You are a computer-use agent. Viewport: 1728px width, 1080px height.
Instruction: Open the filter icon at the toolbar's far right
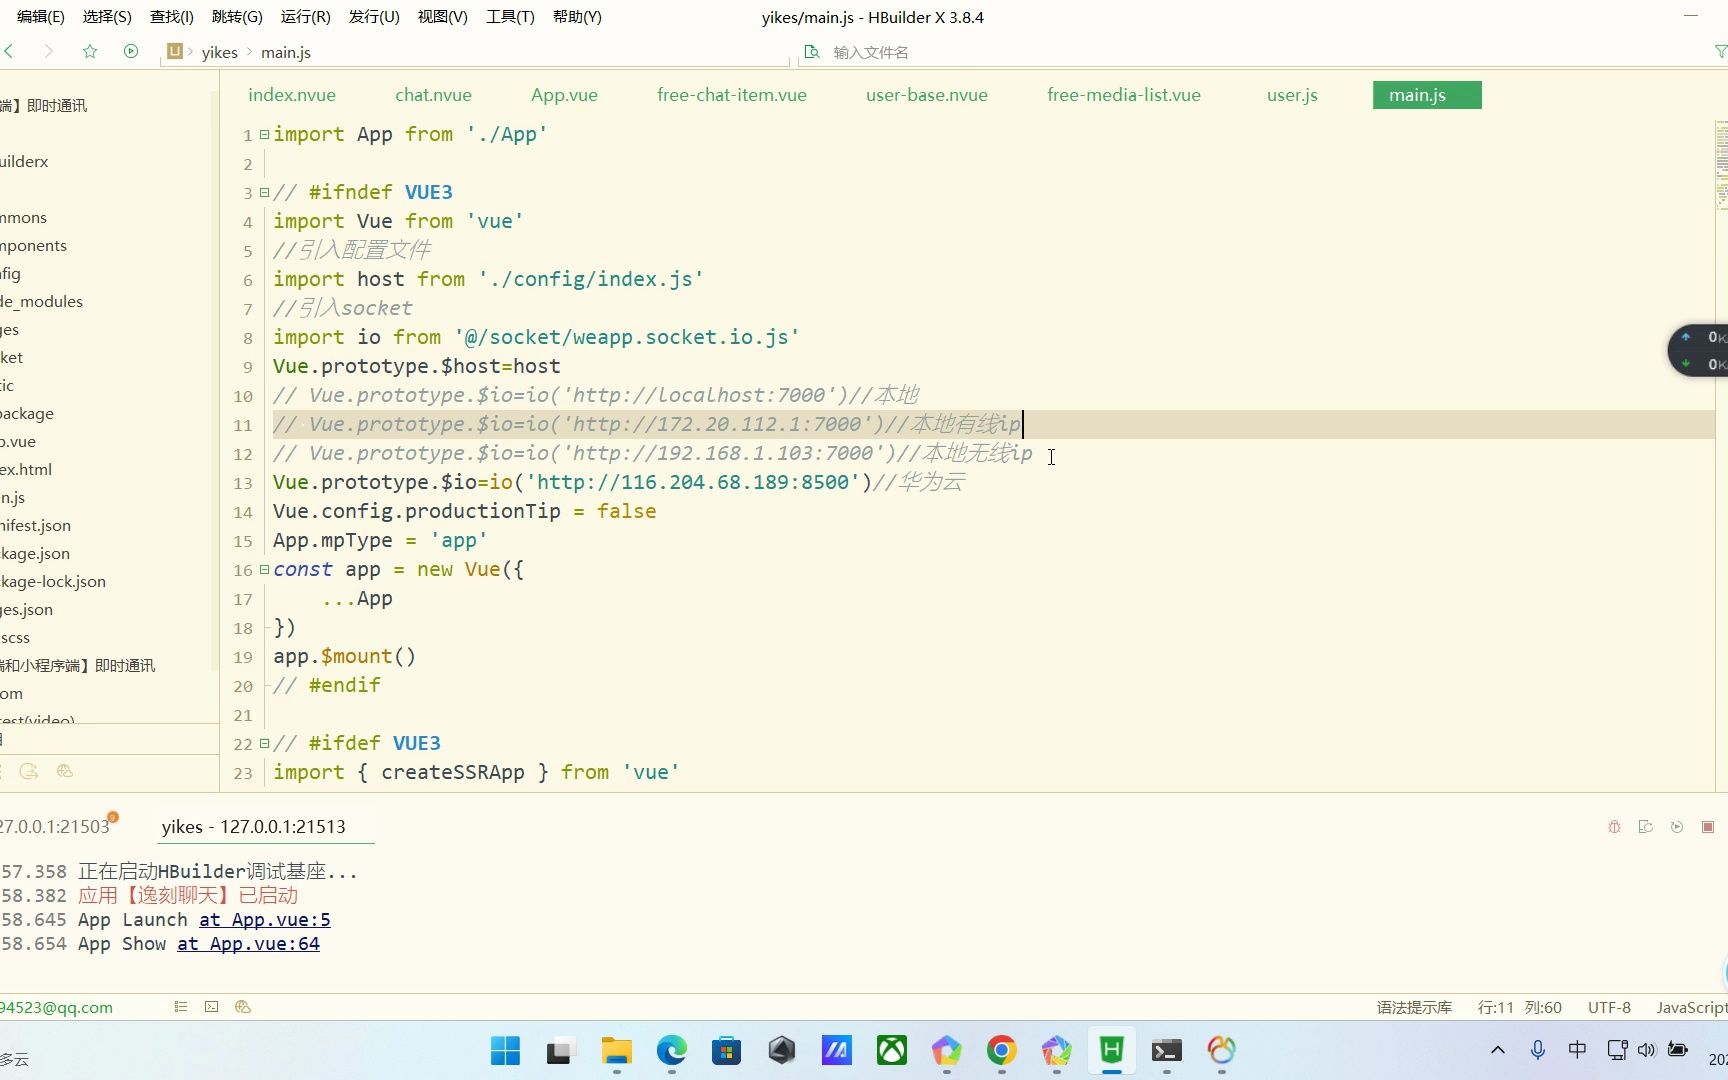coord(1720,52)
